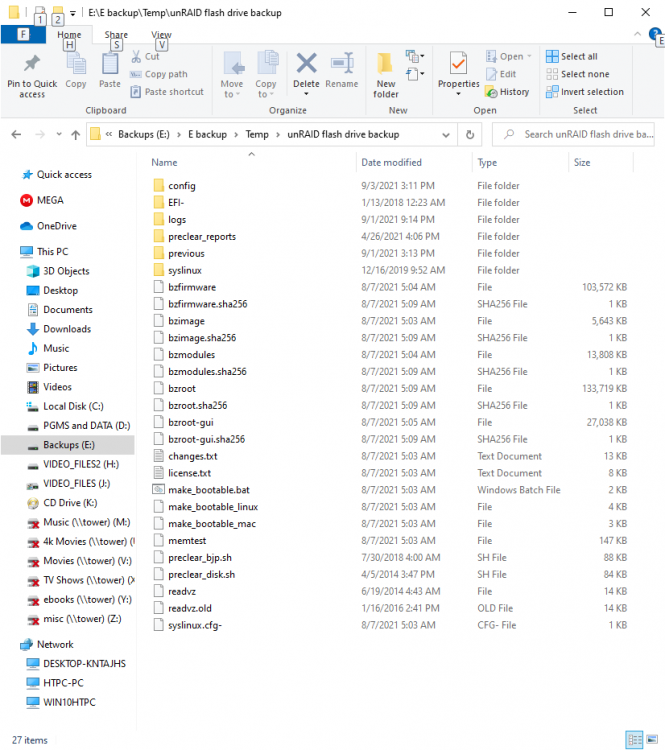This screenshot has height=750, width=665.
Task: Open Customize Quick Access Toolbar menu
Action: (73, 13)
